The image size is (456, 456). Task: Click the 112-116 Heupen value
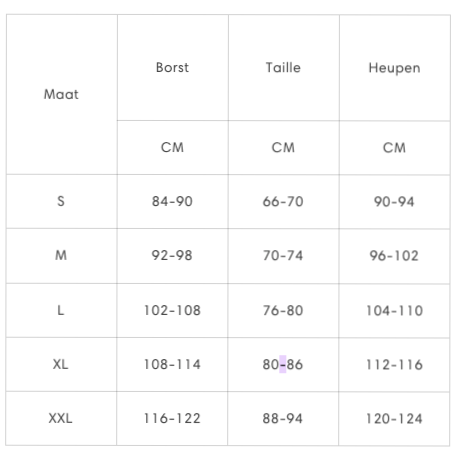pos(394,365)
